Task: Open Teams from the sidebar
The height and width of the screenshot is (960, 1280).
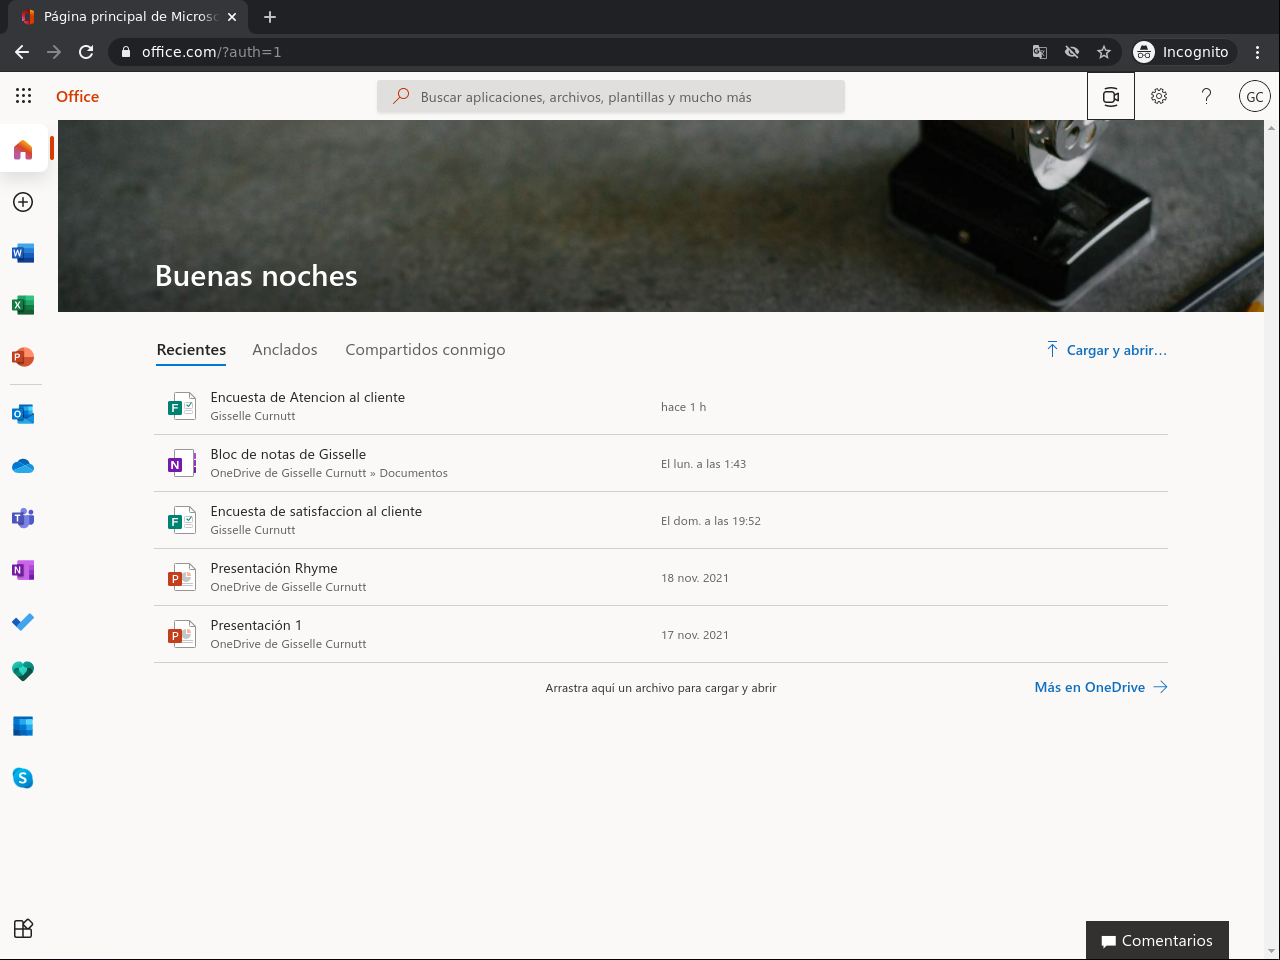Action: [23, 518]
